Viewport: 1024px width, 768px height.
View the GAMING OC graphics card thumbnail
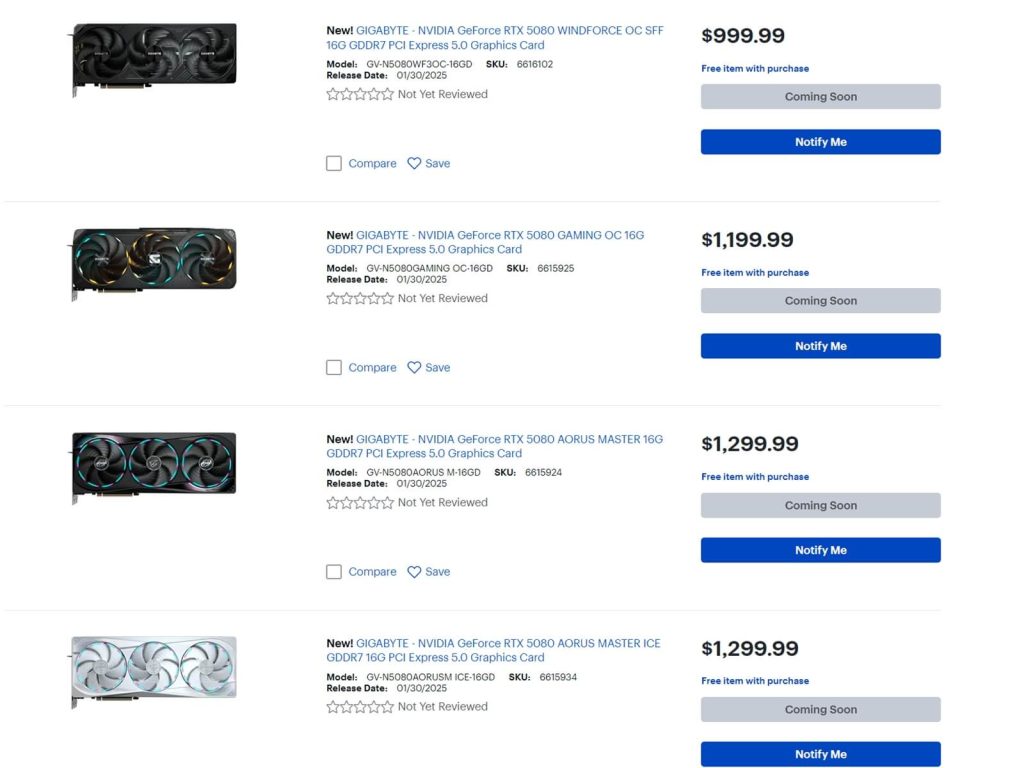[x=154, y=261]
